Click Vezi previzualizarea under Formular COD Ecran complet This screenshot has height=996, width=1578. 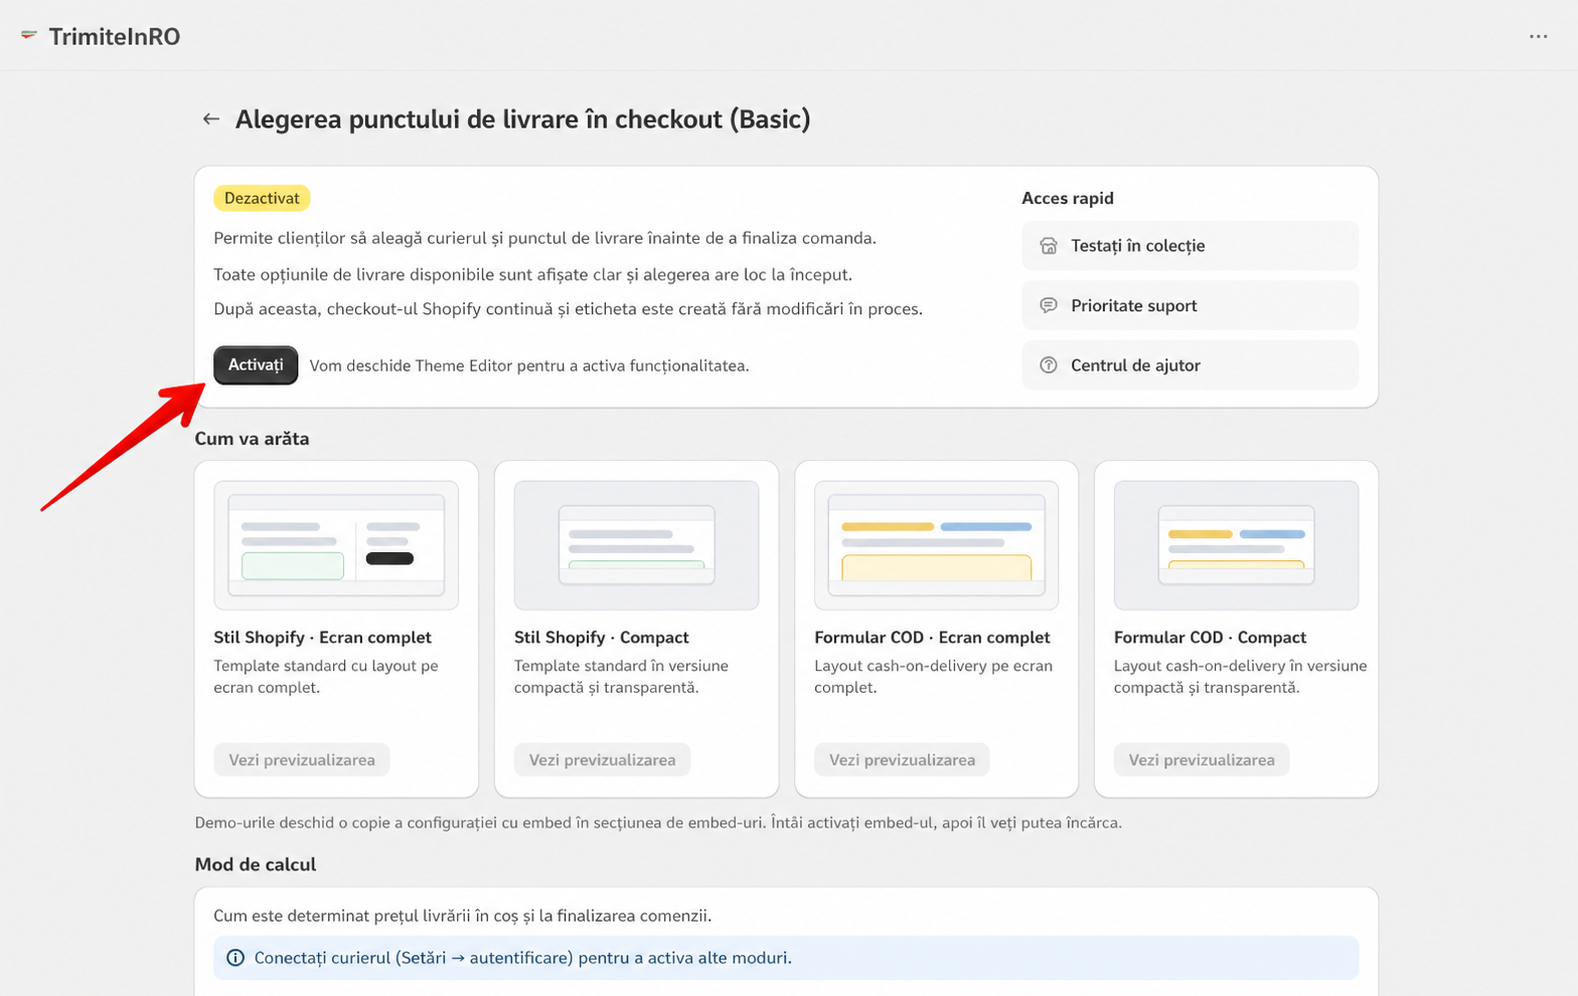(x=902, y=760)
